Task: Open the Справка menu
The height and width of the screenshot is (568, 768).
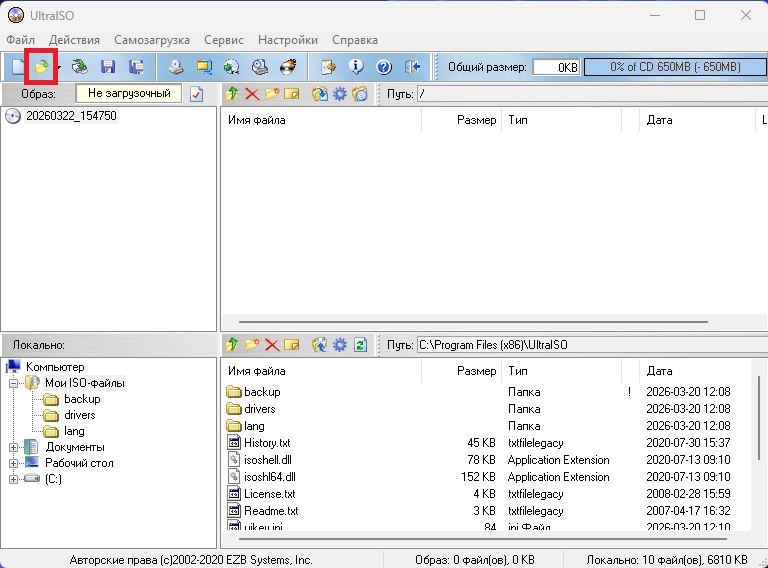Action: click(355, 40)
